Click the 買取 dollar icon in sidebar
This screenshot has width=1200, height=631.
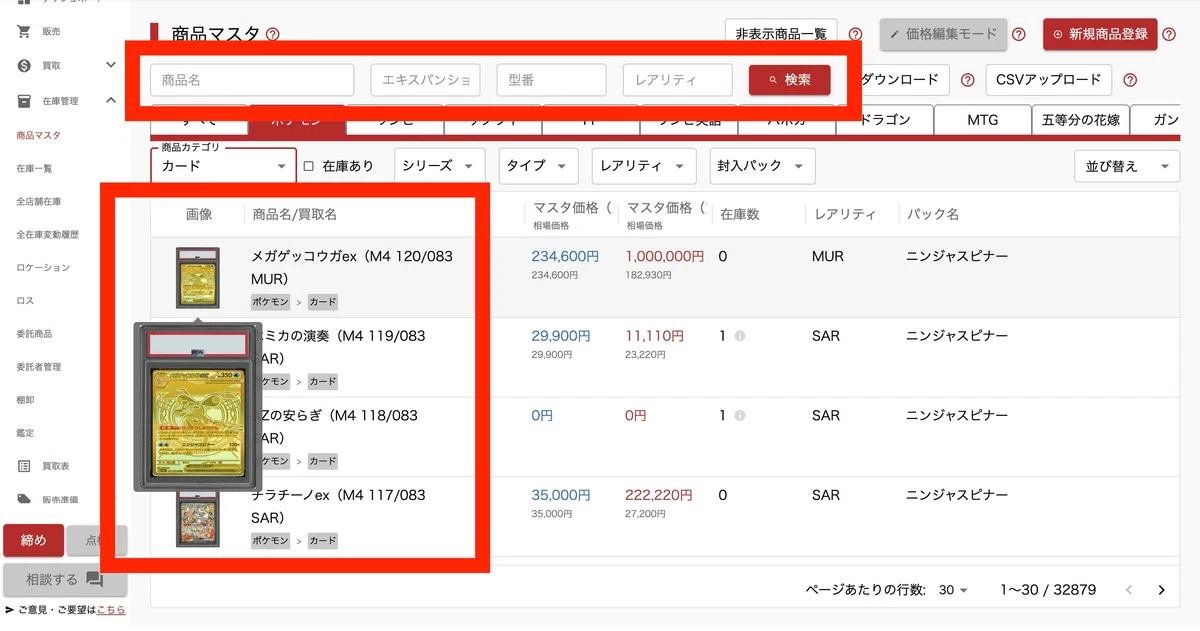click(x=24, y=66)
